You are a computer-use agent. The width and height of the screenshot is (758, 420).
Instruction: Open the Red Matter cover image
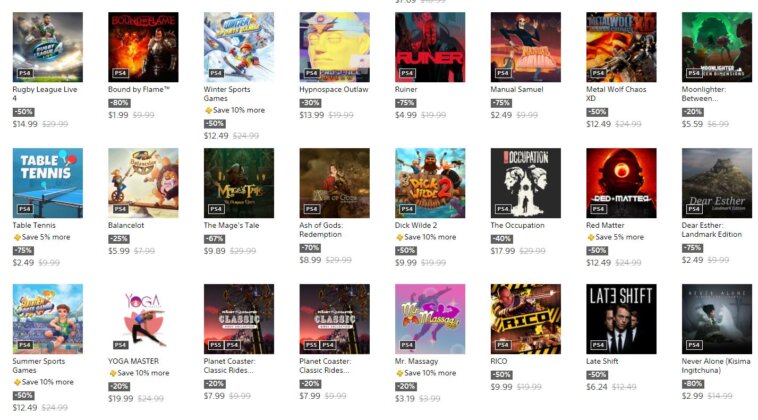pos(621,183)
